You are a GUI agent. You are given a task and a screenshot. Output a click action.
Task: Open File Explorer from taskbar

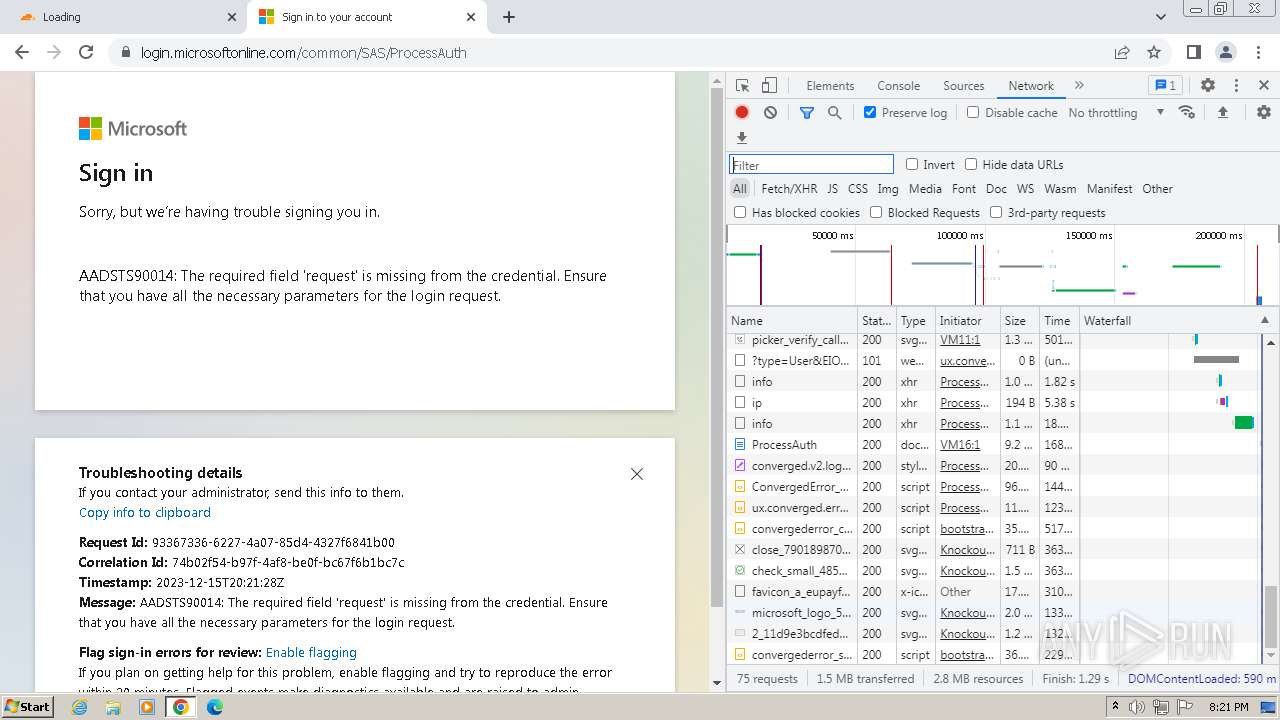[x=113, y=707]
